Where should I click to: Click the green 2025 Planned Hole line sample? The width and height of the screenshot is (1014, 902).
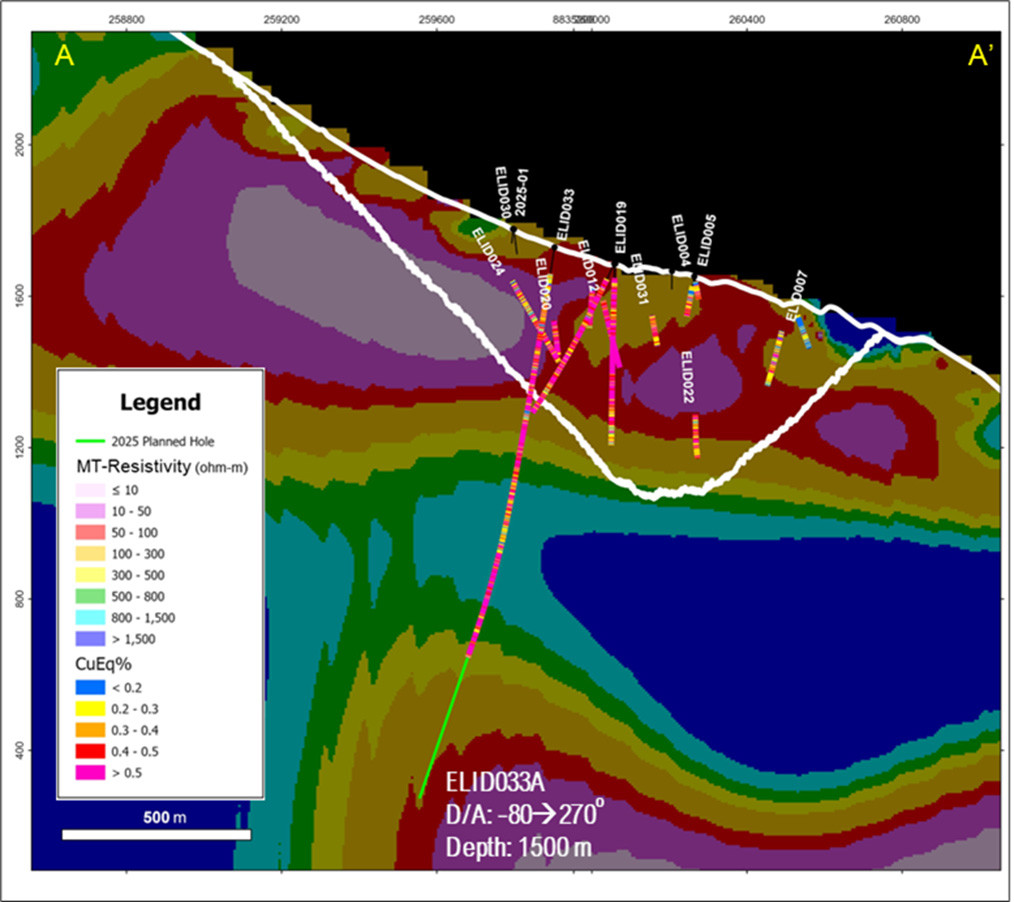coord(91,442)
